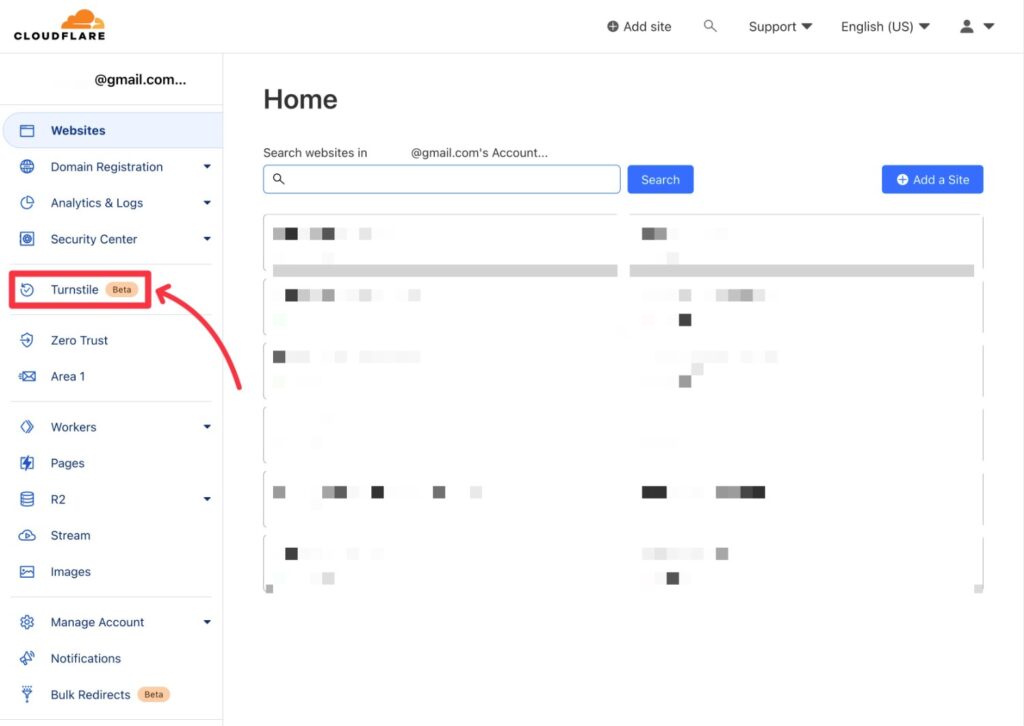This screenshot has width=1024, height=726.
Task: Click the user profile person icon
Action: pos(964,26)
